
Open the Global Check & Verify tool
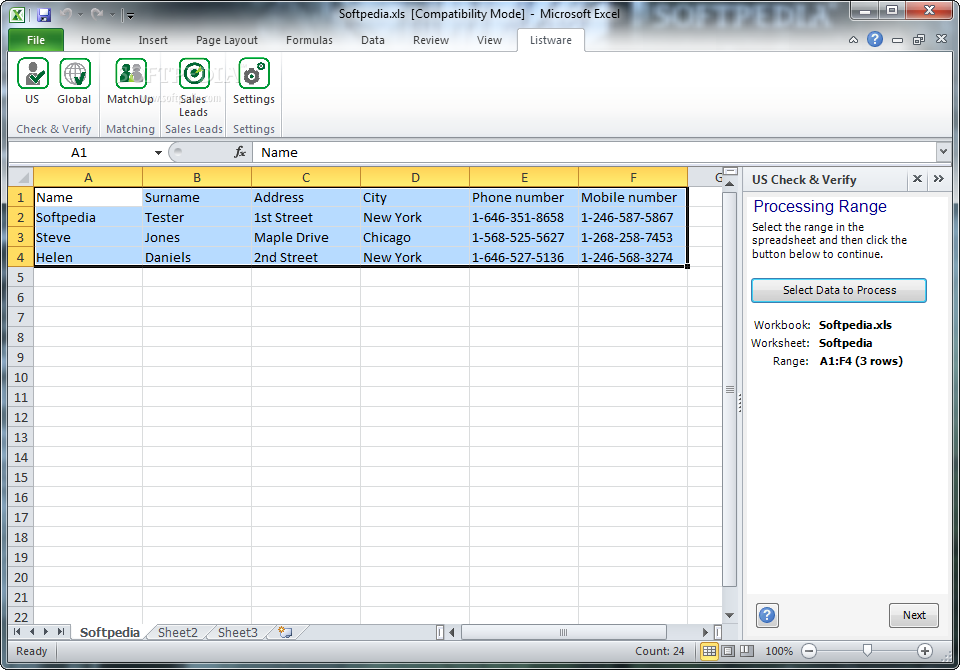click(74, 82)
